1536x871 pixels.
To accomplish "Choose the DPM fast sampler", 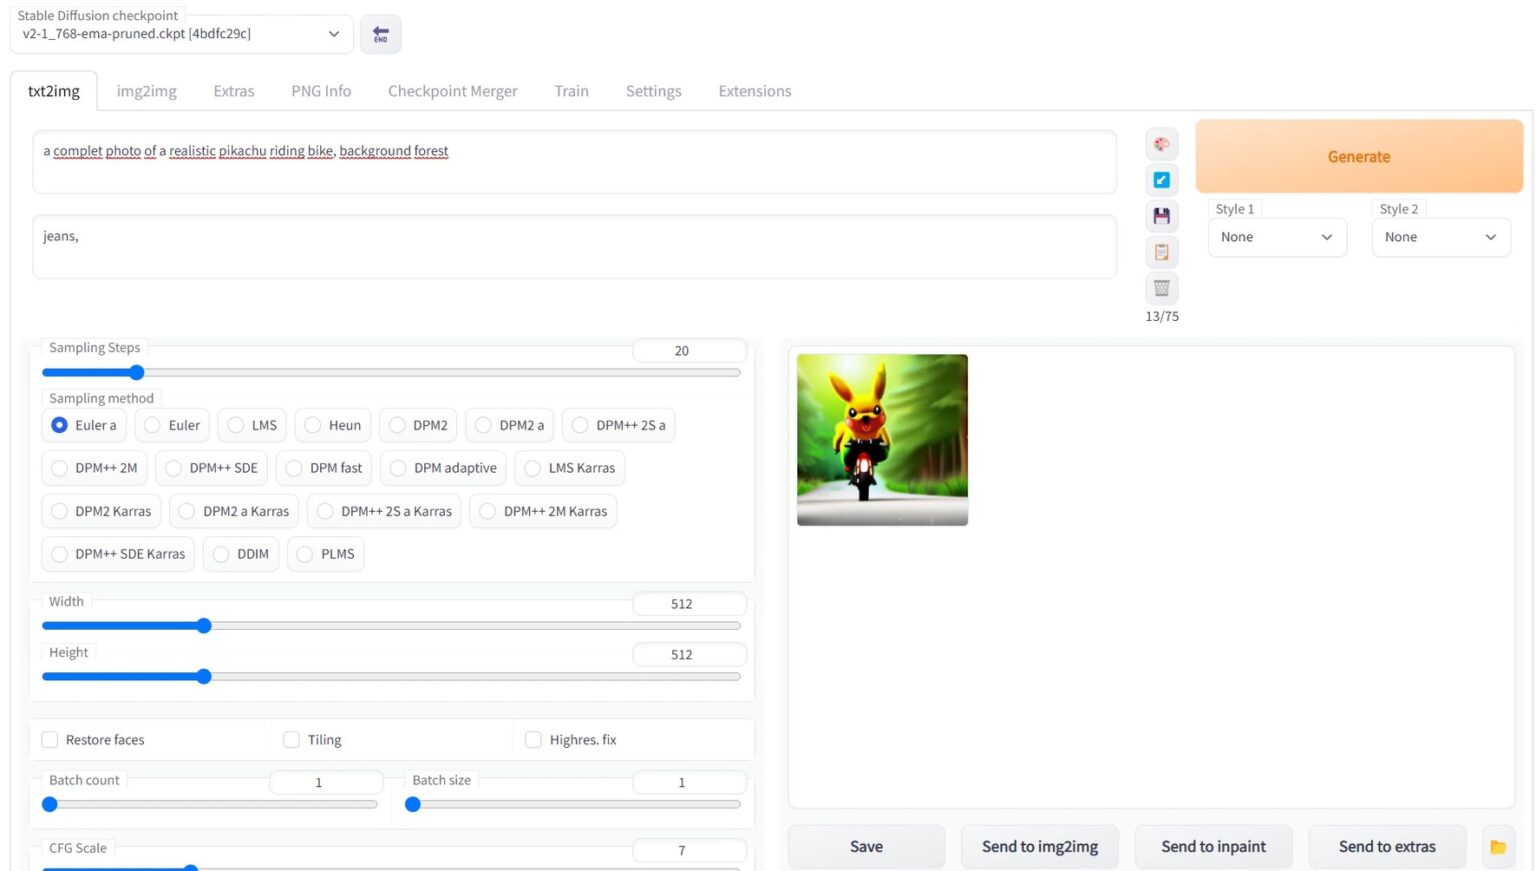I will coord(324,468).
